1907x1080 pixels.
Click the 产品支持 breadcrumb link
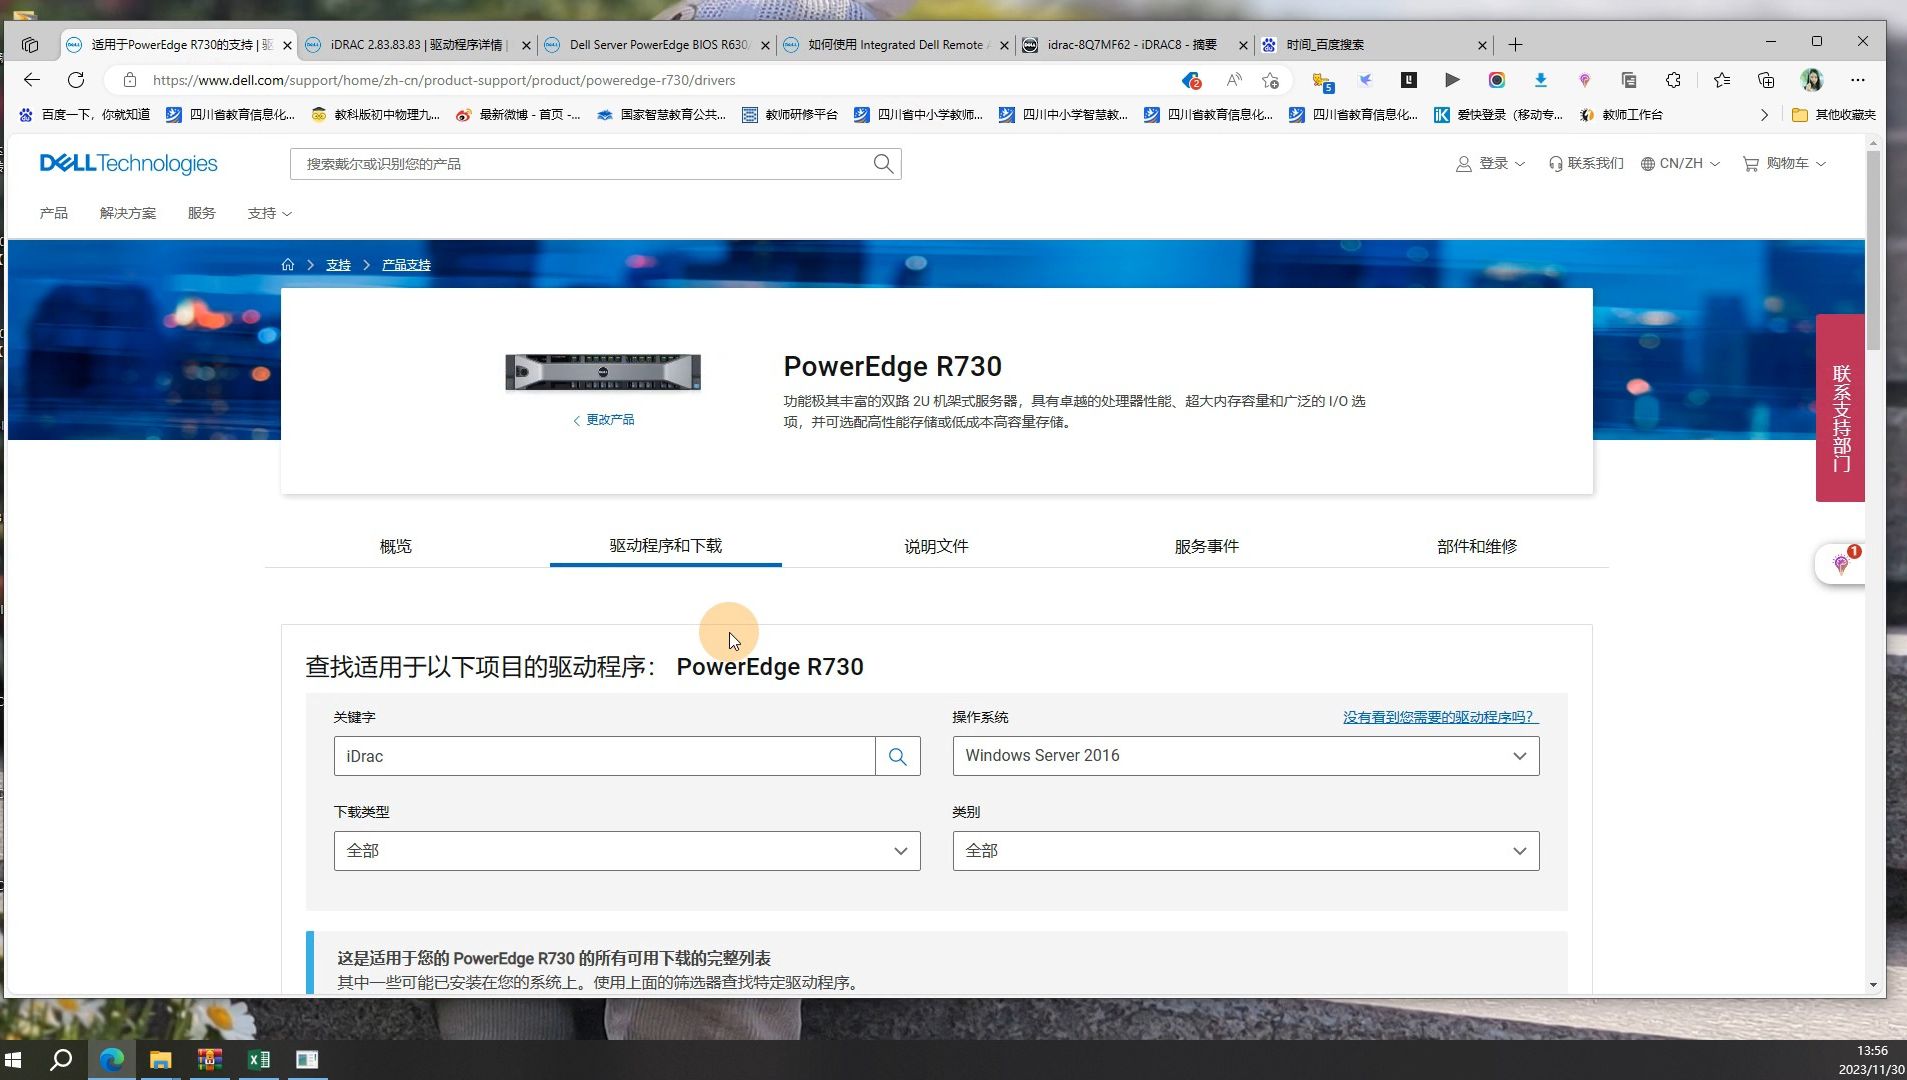pos(406,265)
